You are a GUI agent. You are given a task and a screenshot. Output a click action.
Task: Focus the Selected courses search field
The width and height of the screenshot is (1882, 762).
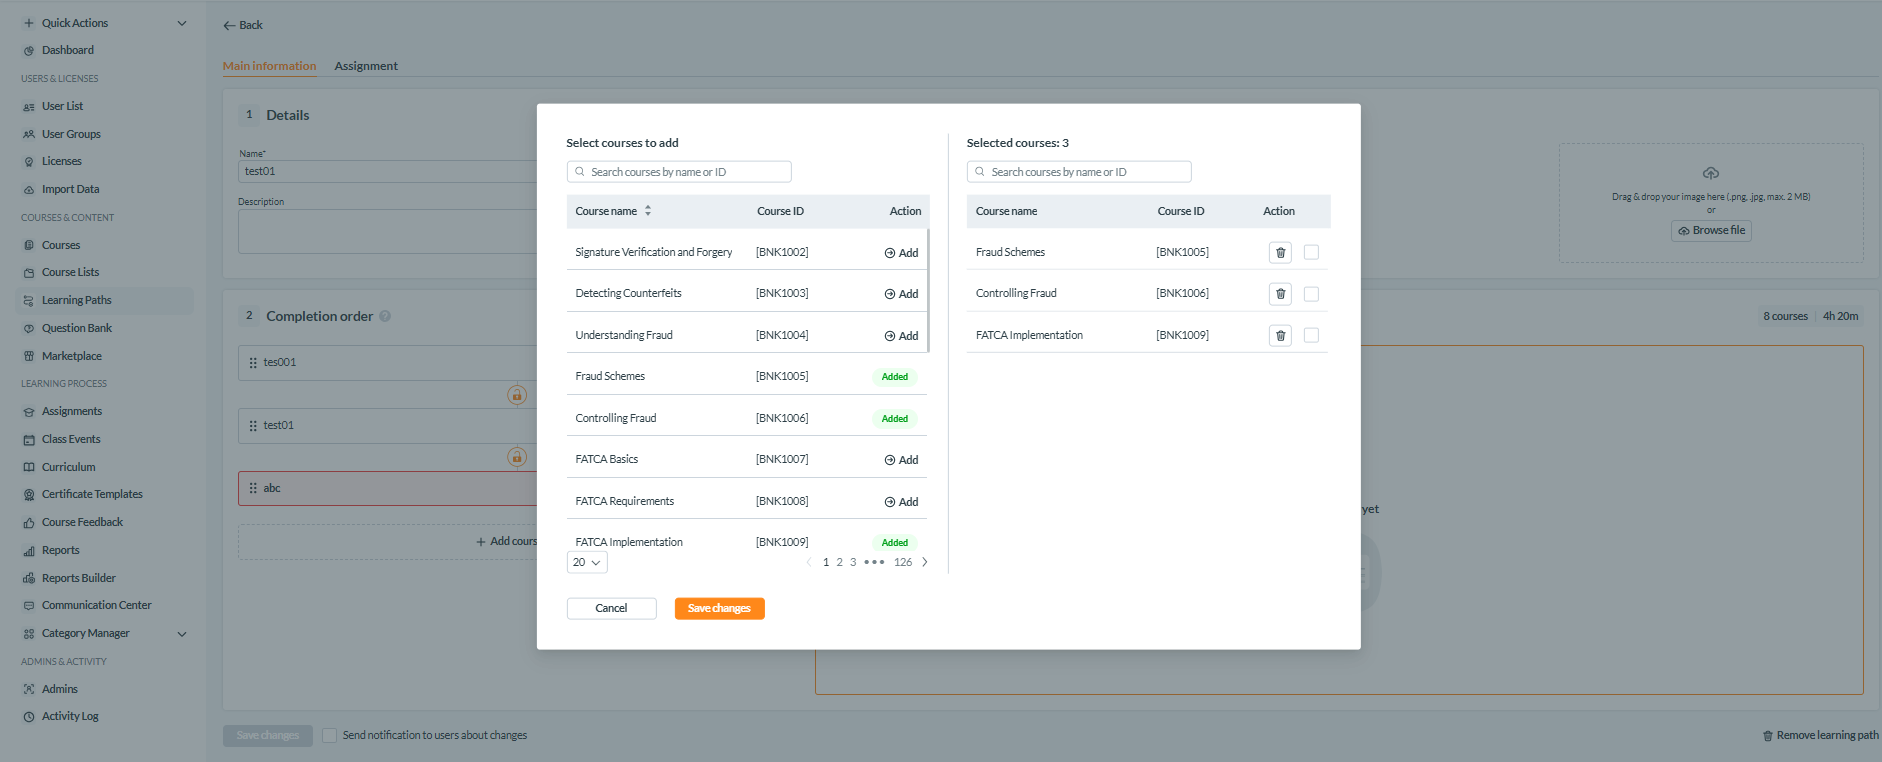(1079, 172)
